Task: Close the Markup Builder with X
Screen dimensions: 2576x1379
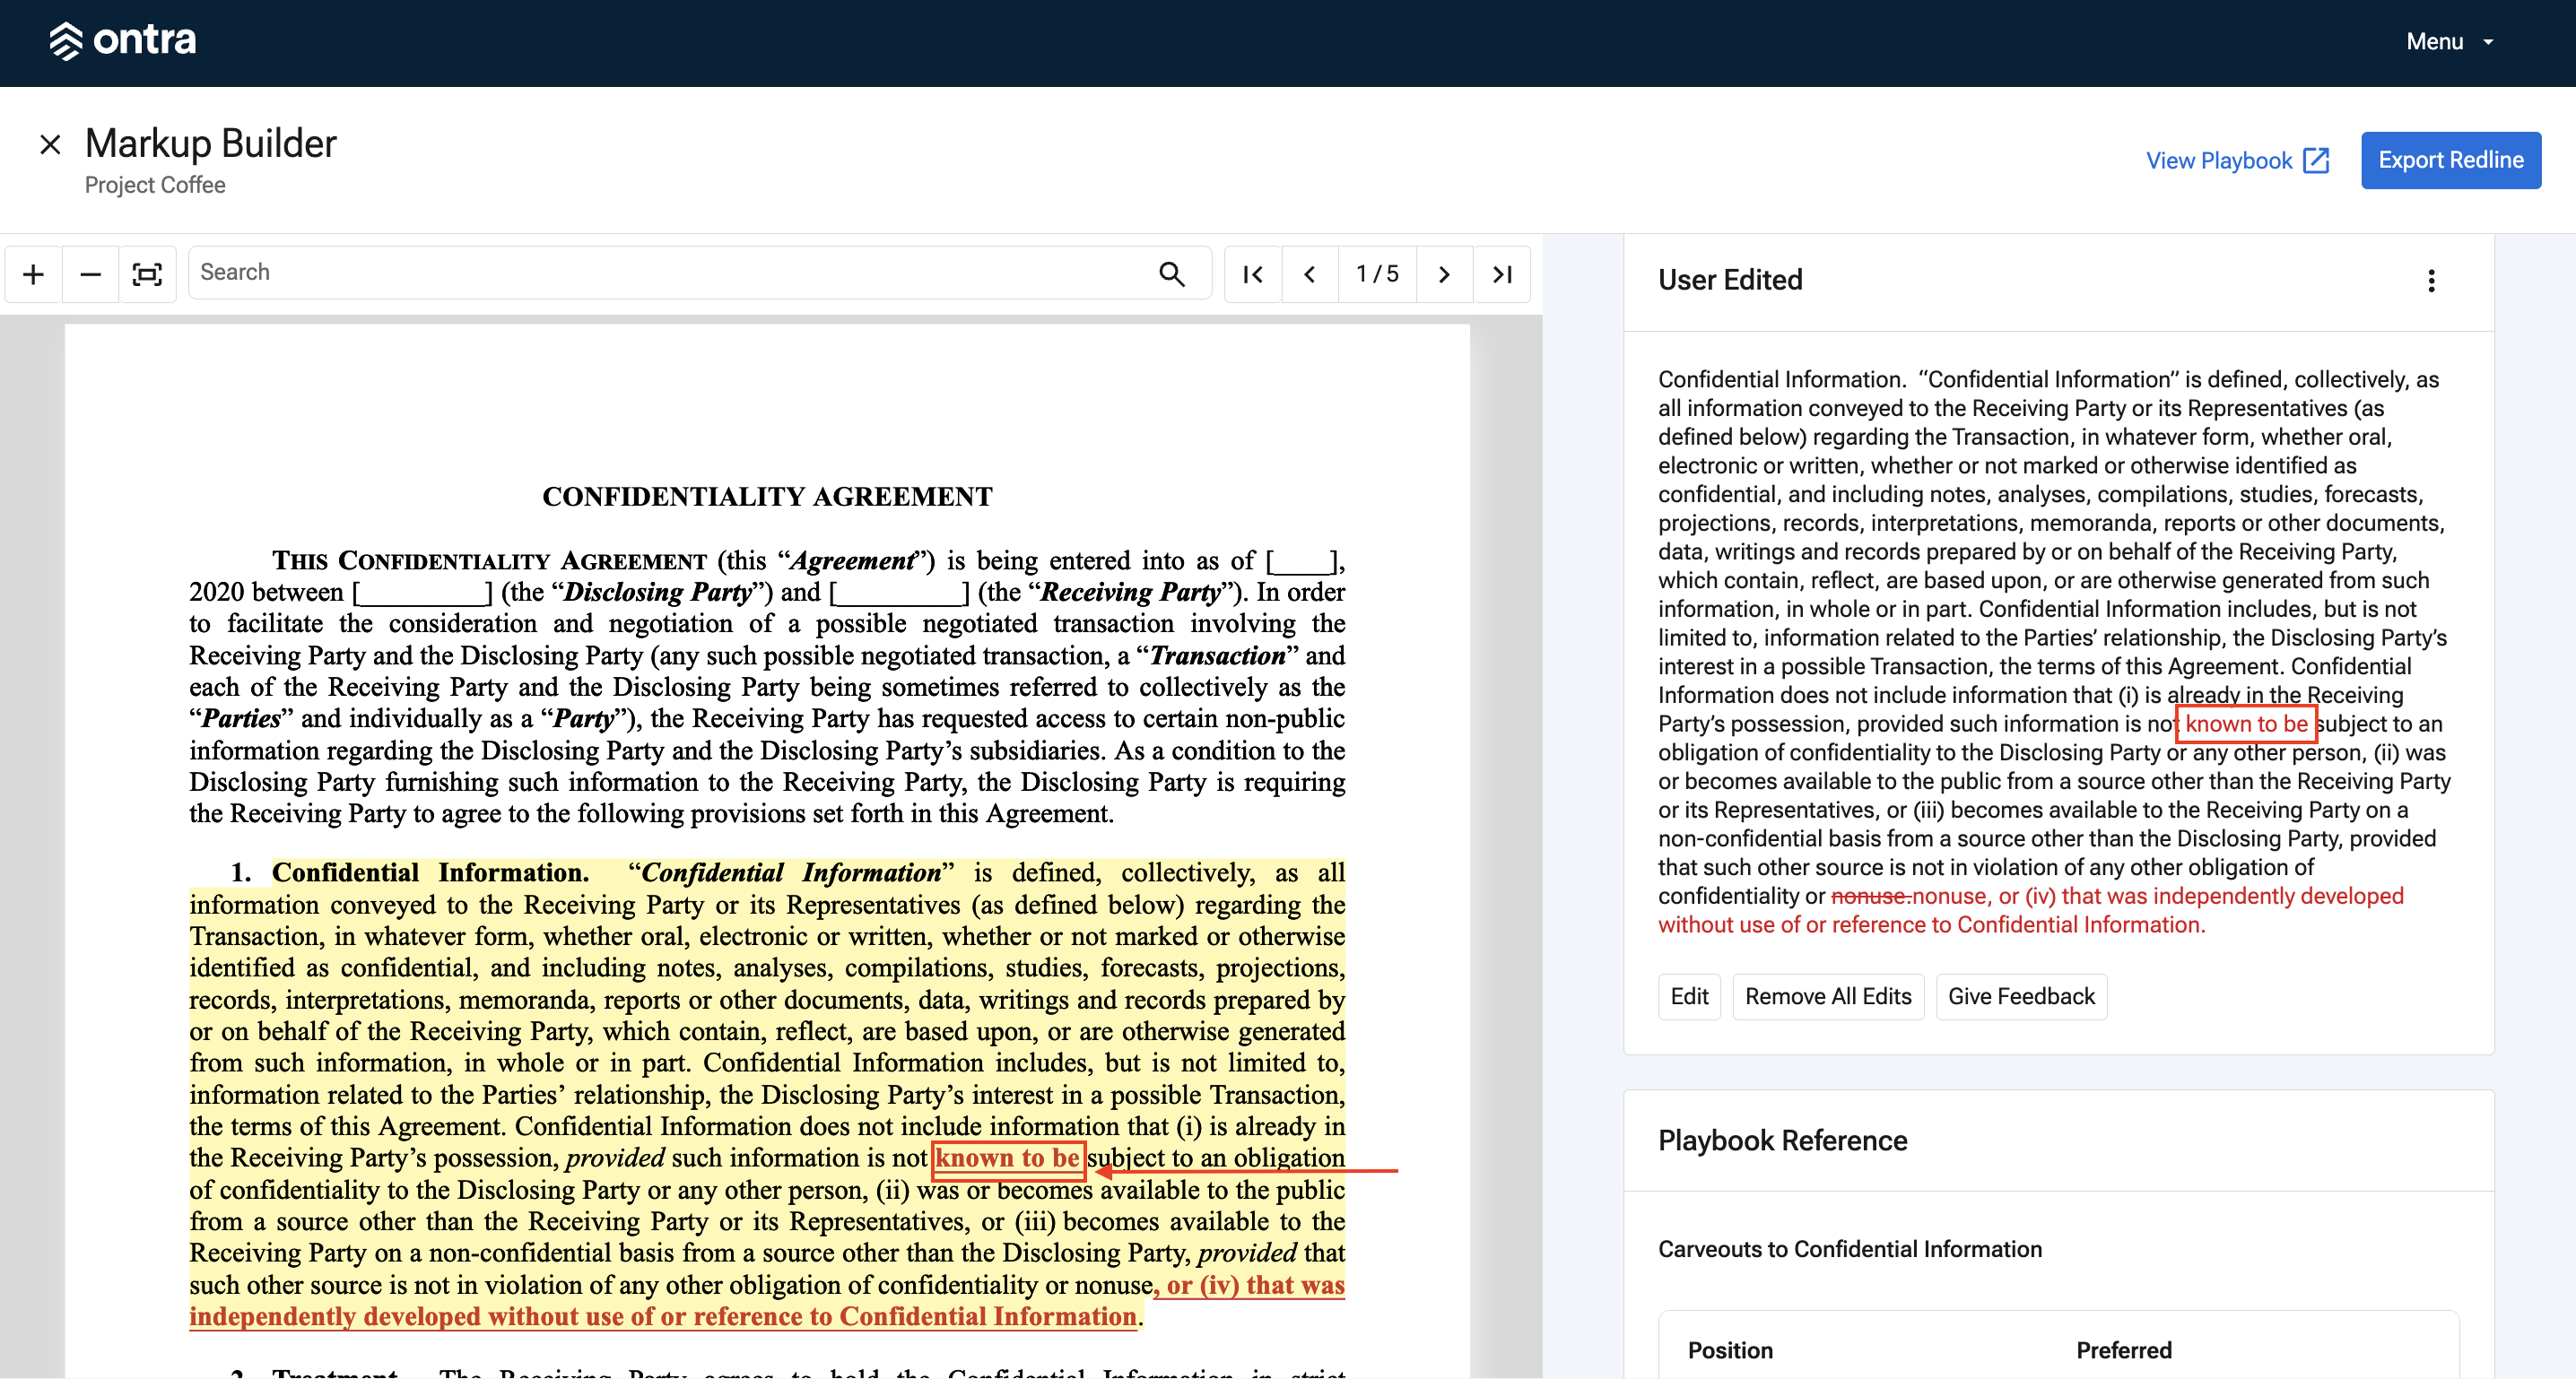Action: point(50,145)
